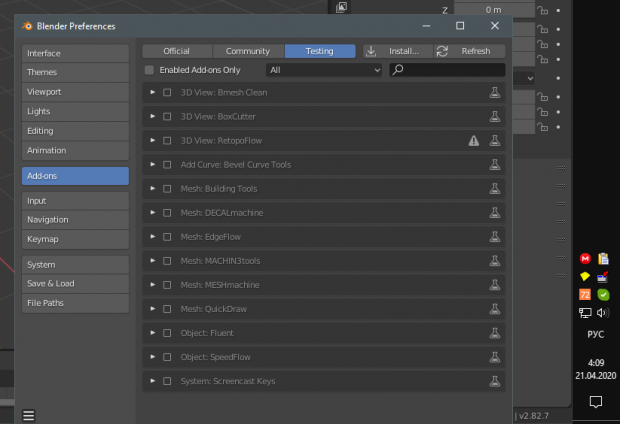Open the File Paths preferences section

coord(75,303)
